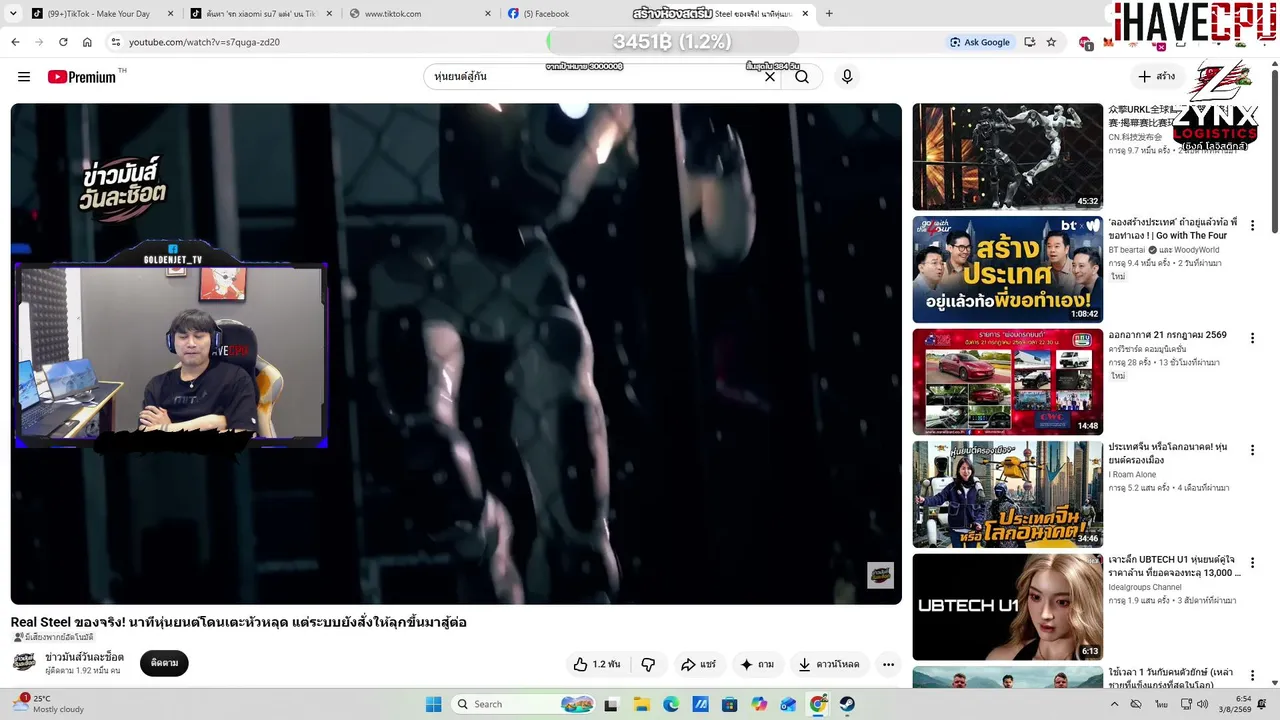Click the Ask Google lens button
1280x720 pixels.
pyautogui.click(x=979, y=42)
